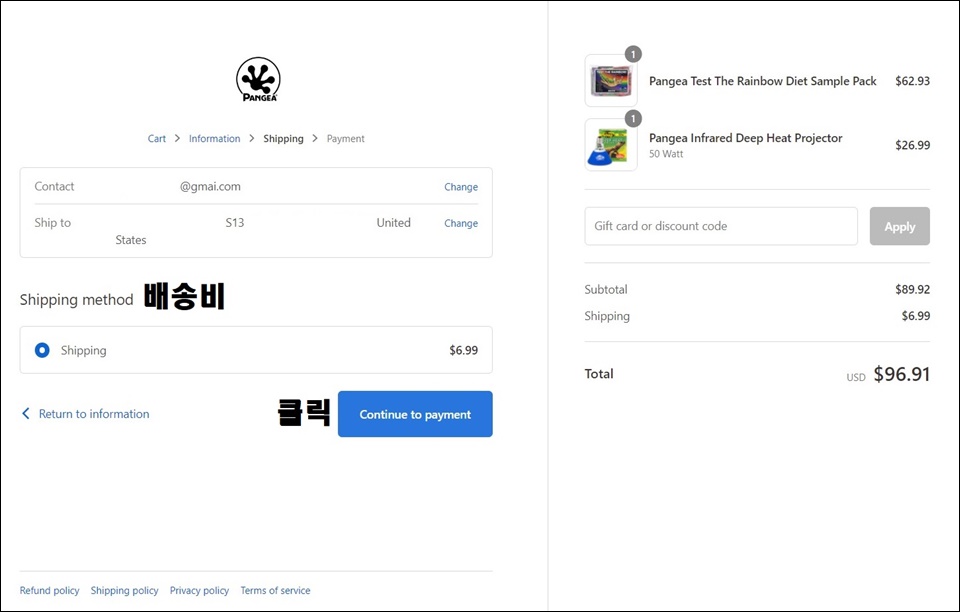Click the Pangea Test The Rainbow Diet Sample Pack name
Viewport: 960px width, 612px height.
763,81
